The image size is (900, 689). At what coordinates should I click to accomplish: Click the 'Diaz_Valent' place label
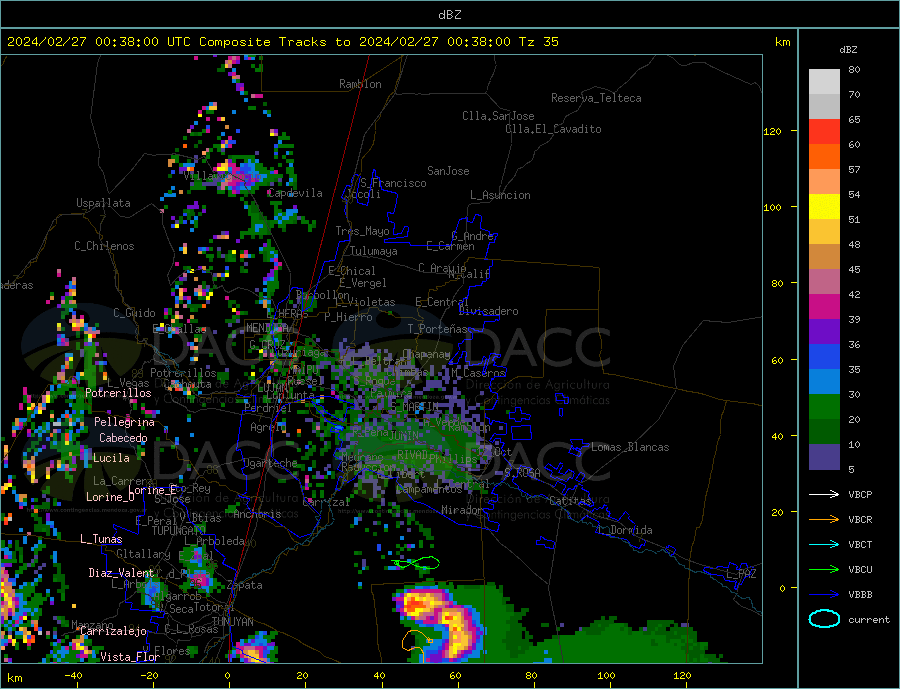tap(121, 573)
